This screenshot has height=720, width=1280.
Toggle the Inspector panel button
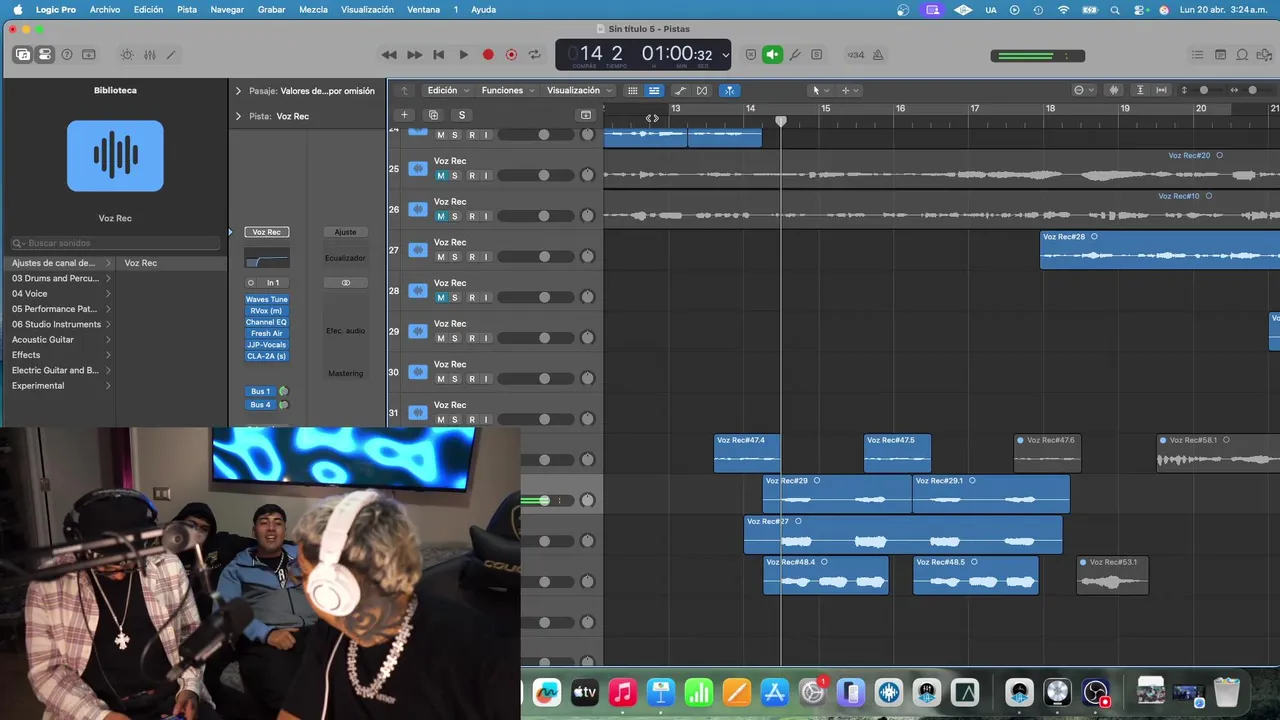pos(45,55)
